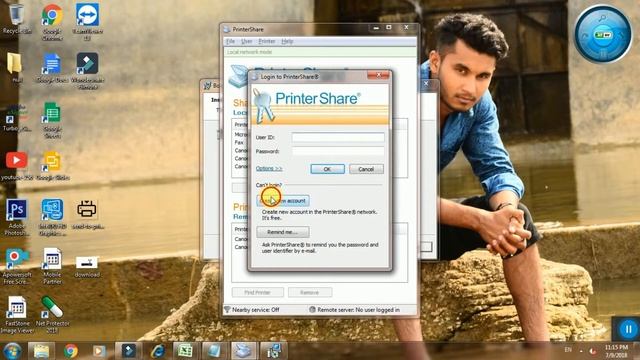The width and height of the screenshot is (640, 360).
Task: Click the screen recorder pause button
Action: tap(628, 329)
